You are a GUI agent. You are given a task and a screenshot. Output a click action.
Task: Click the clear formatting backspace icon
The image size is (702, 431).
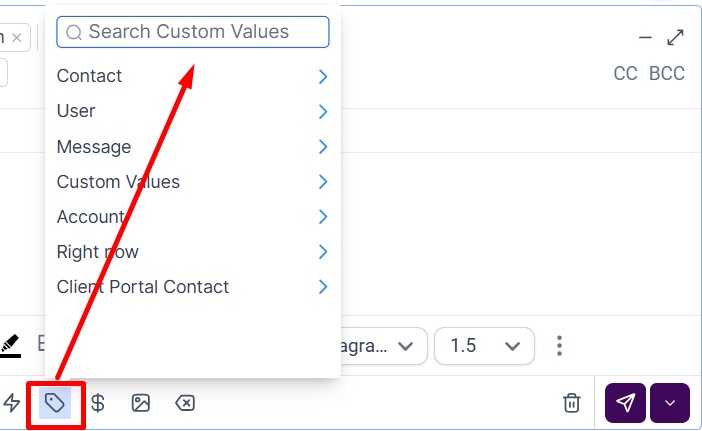pyautogui.click(x=185, y=403)
